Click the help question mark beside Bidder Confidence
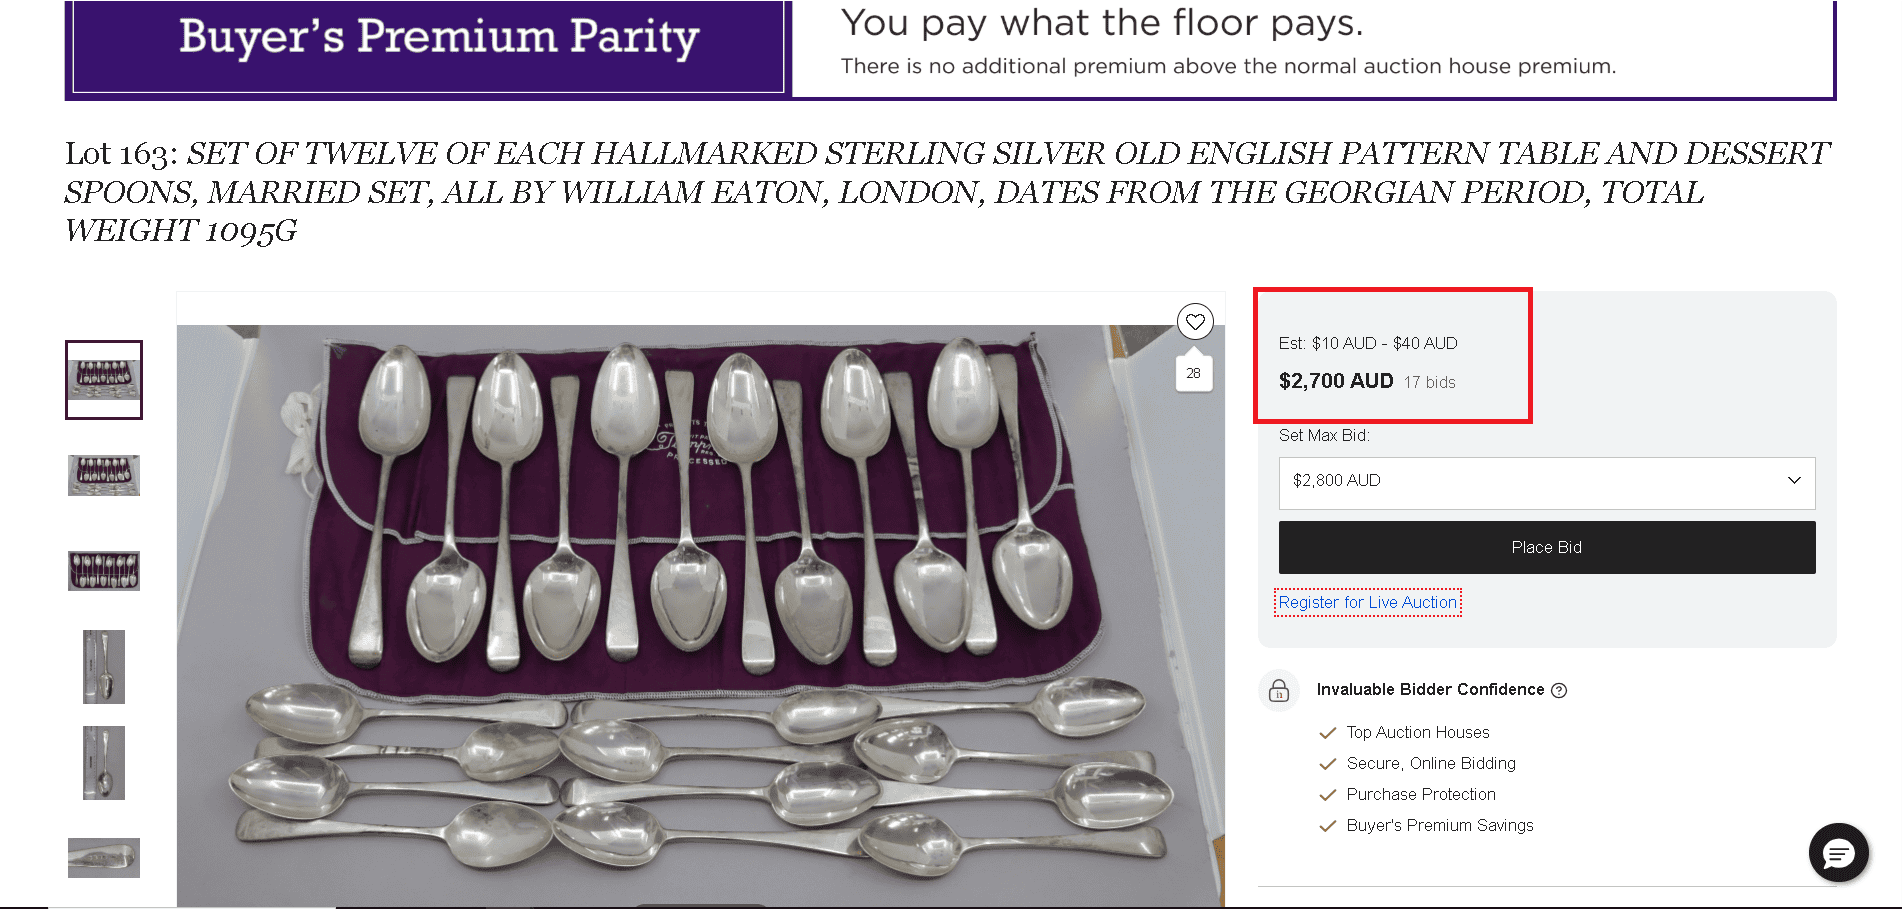Viewport: 1902px width, 909px height. coord(1560,690)
